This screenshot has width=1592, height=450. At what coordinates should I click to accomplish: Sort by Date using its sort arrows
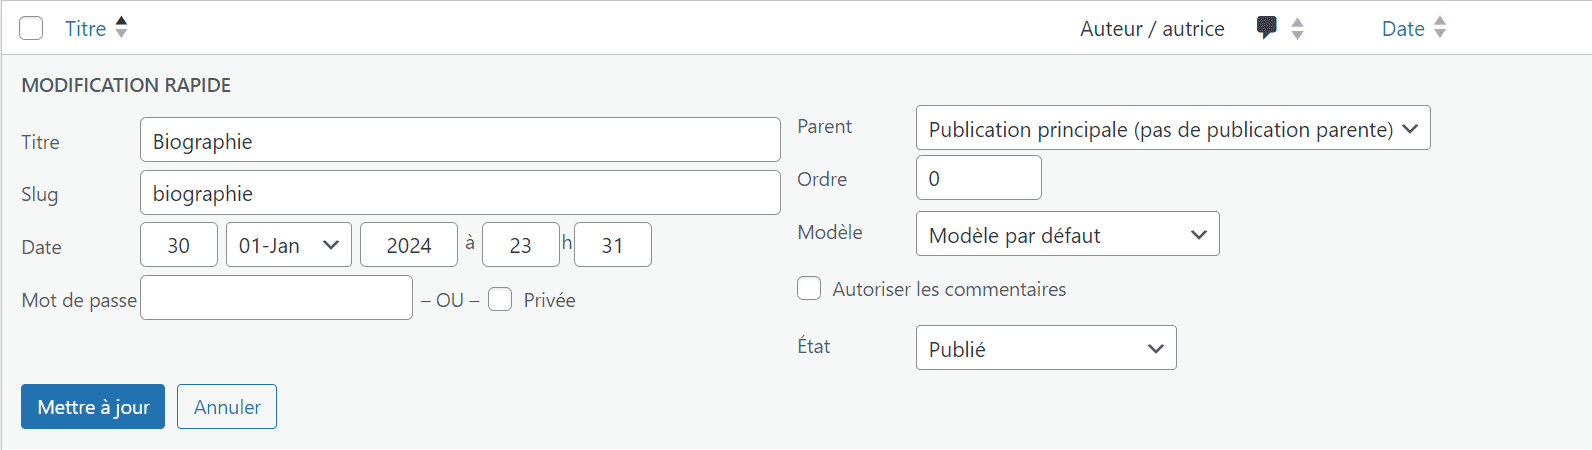pyautogui.click(x=1440, y=28)
